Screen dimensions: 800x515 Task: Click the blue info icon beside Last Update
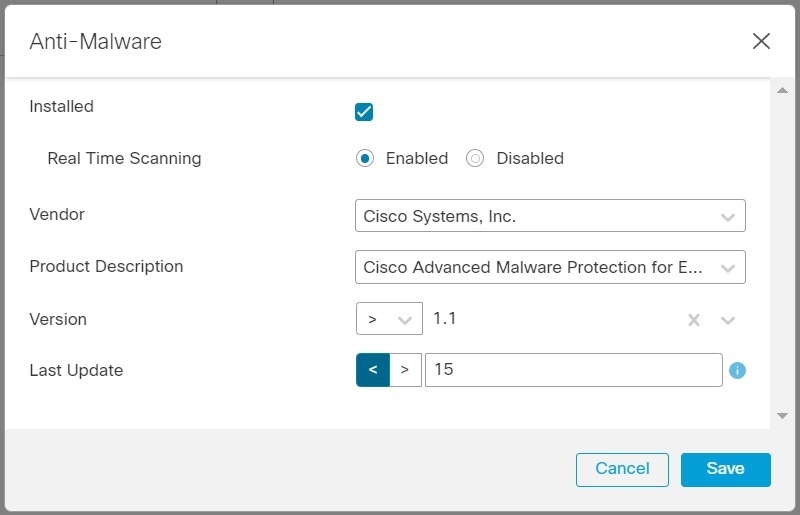[737, 370]
